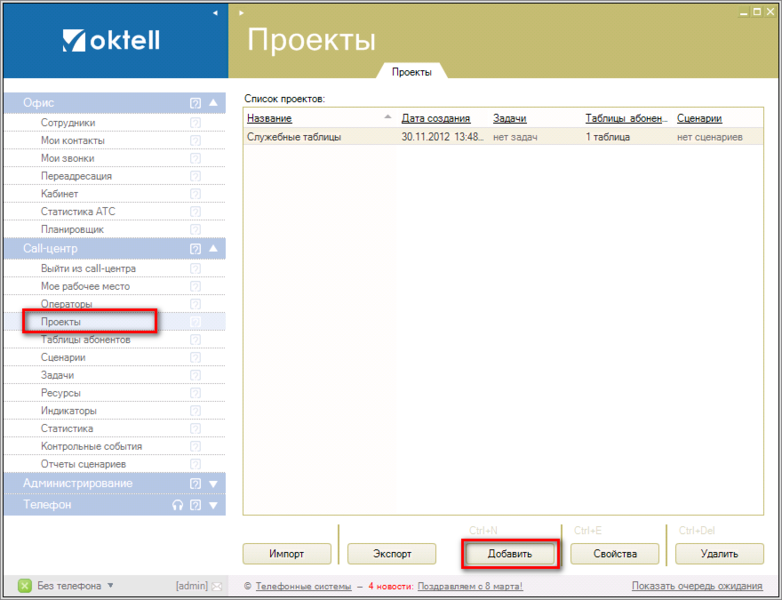Open Операторы in Call-центр
This screenshot has width=782, height=600.
coord(66,304)
